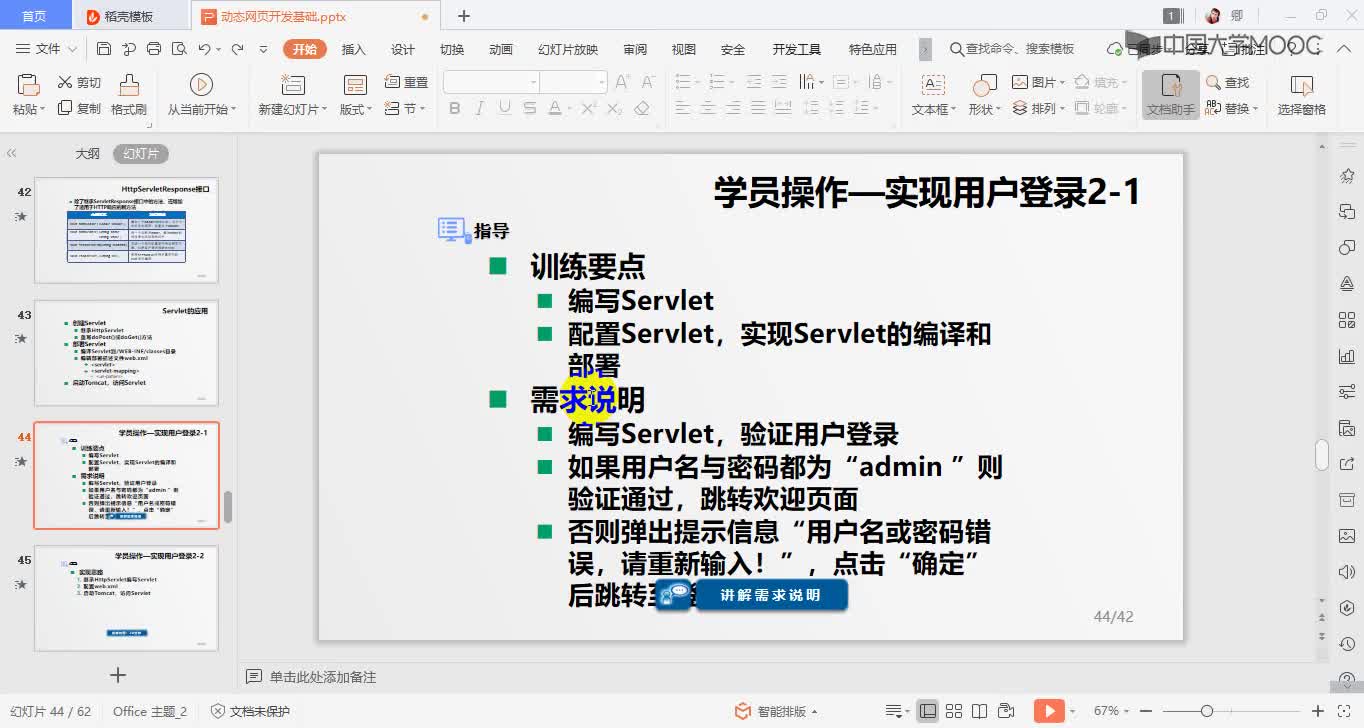Click the 首页 home tab button
Image resolution: width=1364 pixels, height=728 pixels.
click(x=34, y=16)
